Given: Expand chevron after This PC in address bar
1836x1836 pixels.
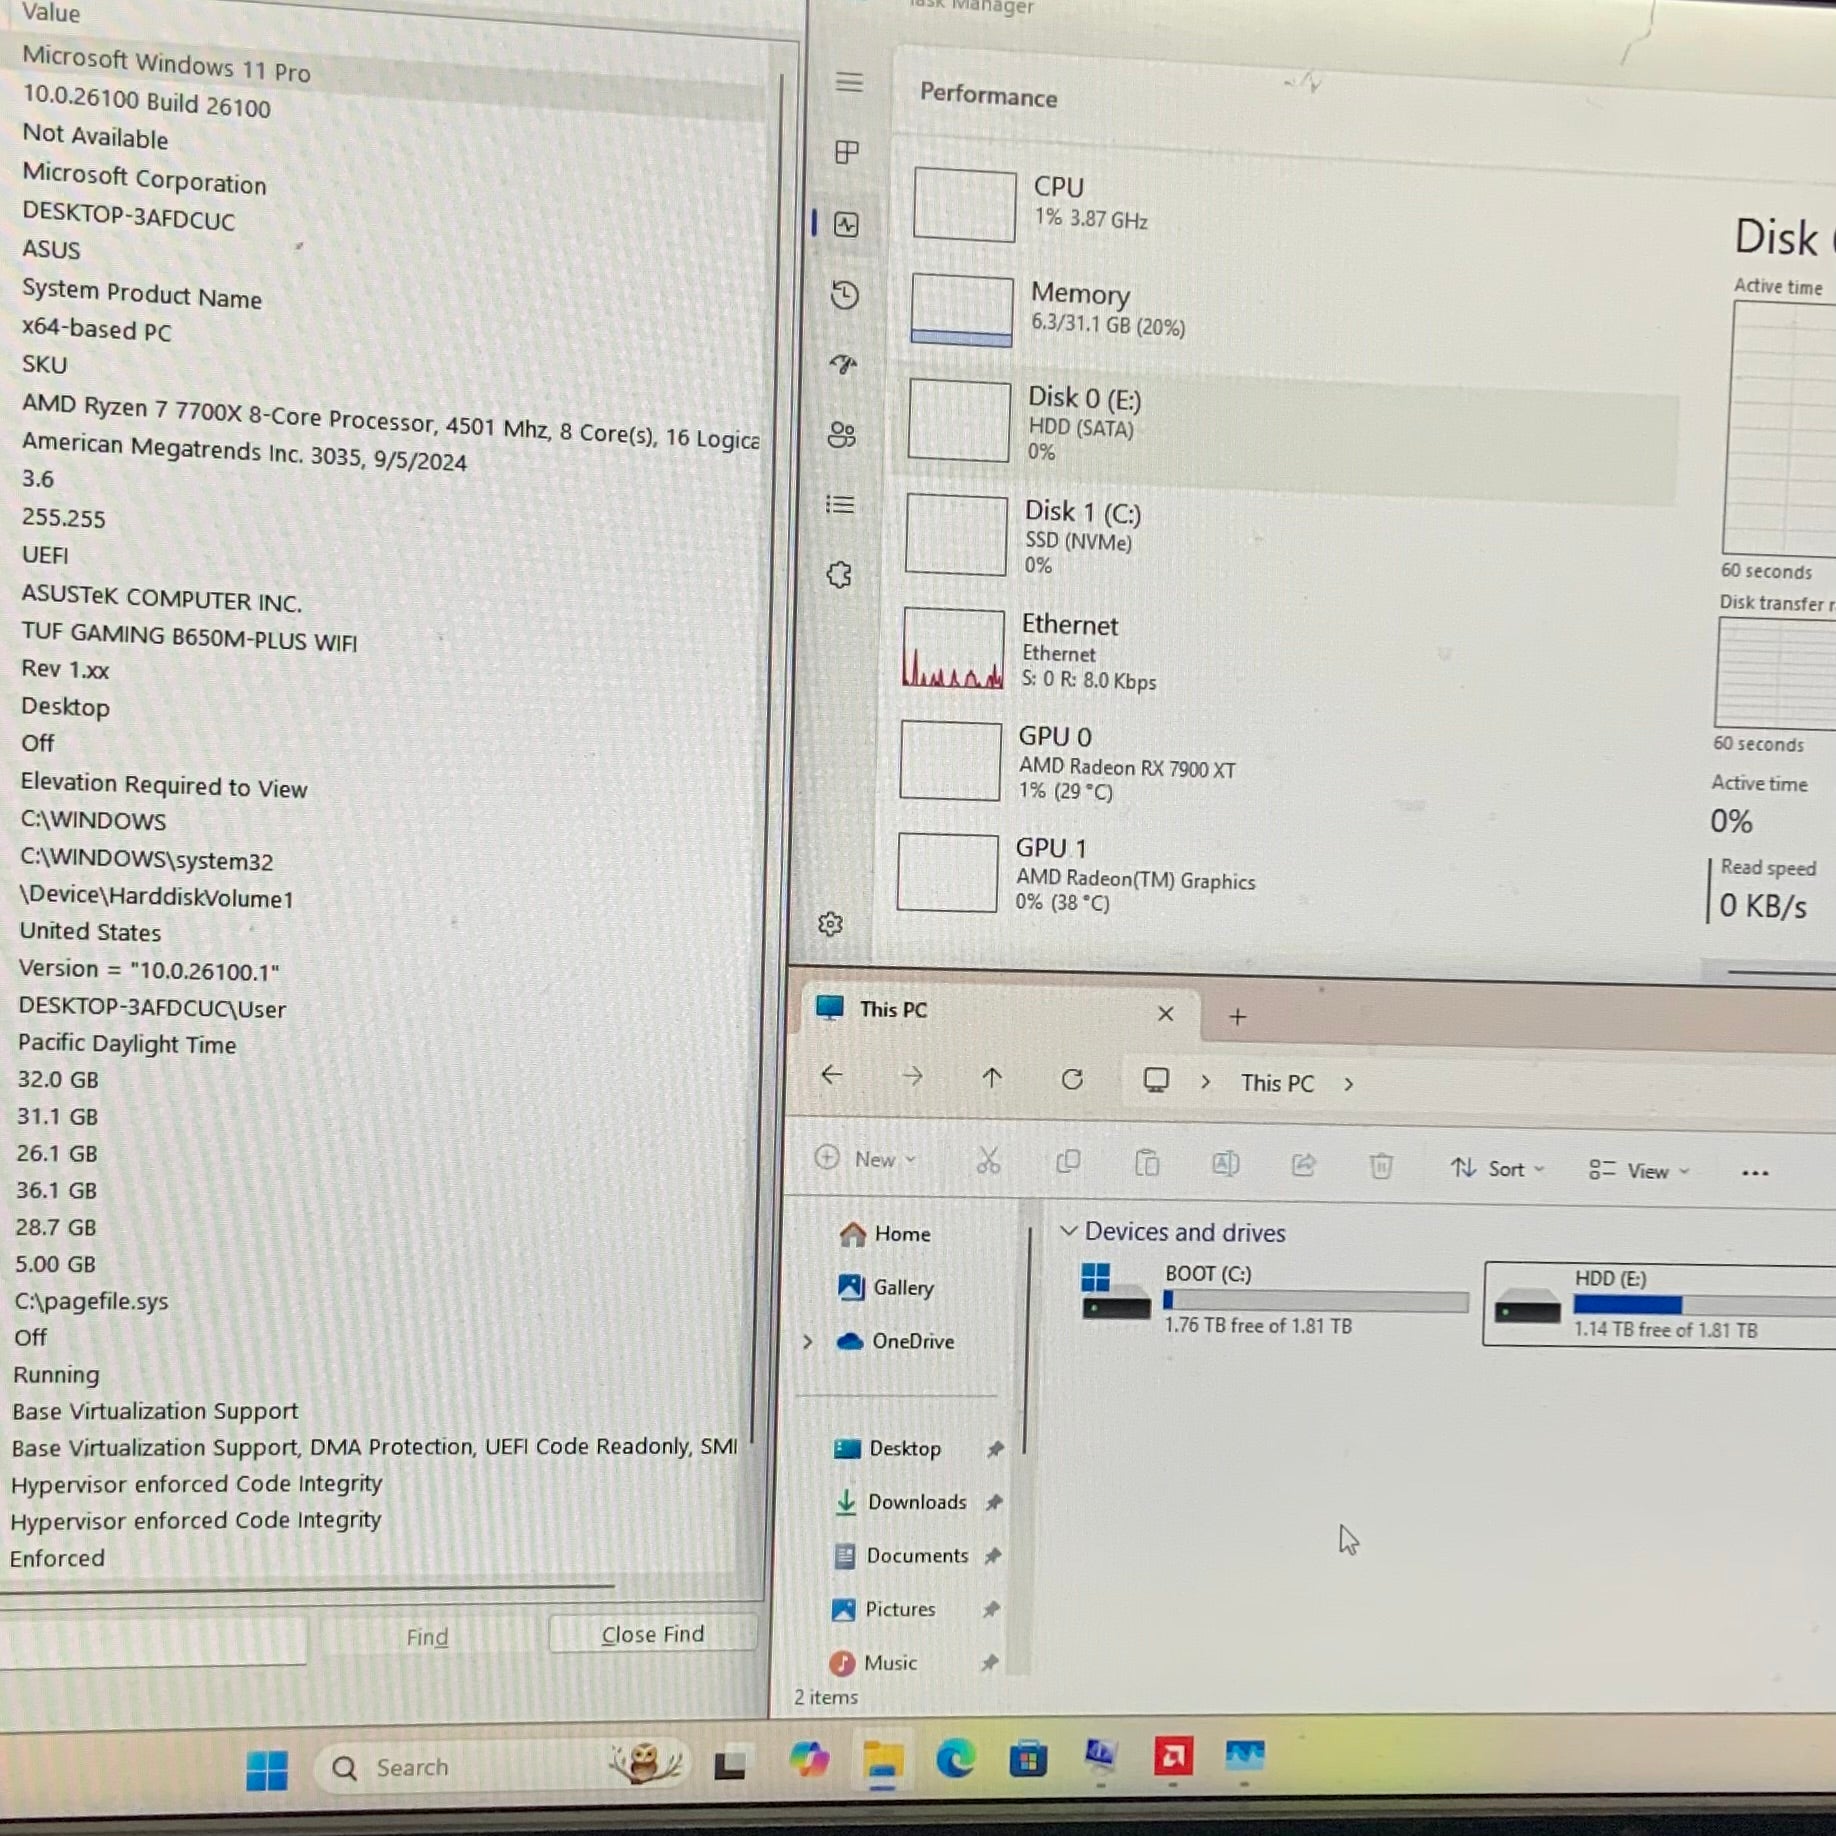Looking at the screenshot, I should [x=1348, y=1084].
